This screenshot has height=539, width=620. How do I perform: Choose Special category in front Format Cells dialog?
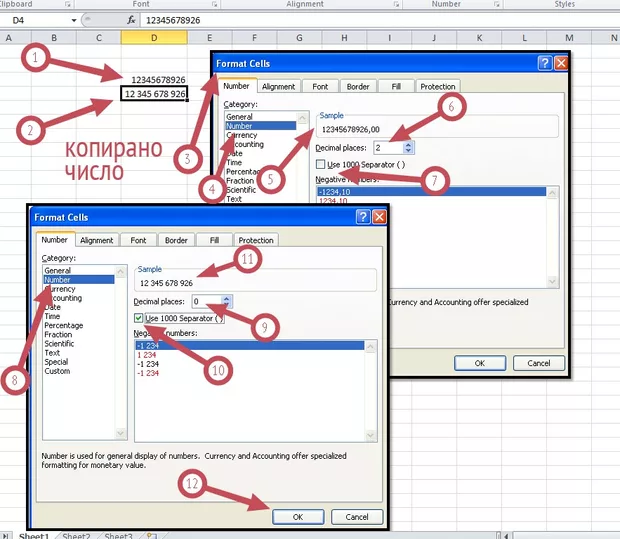pos(56,361)
